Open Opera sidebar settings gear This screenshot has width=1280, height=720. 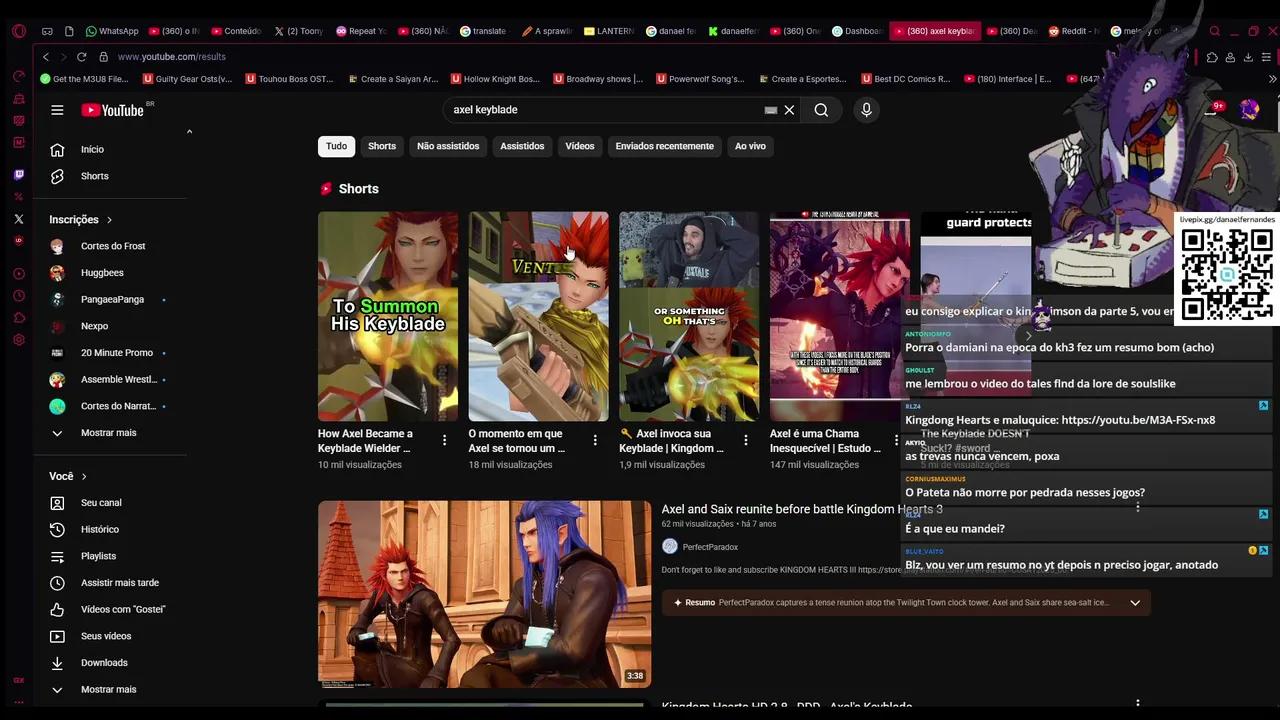coord(18,340)
